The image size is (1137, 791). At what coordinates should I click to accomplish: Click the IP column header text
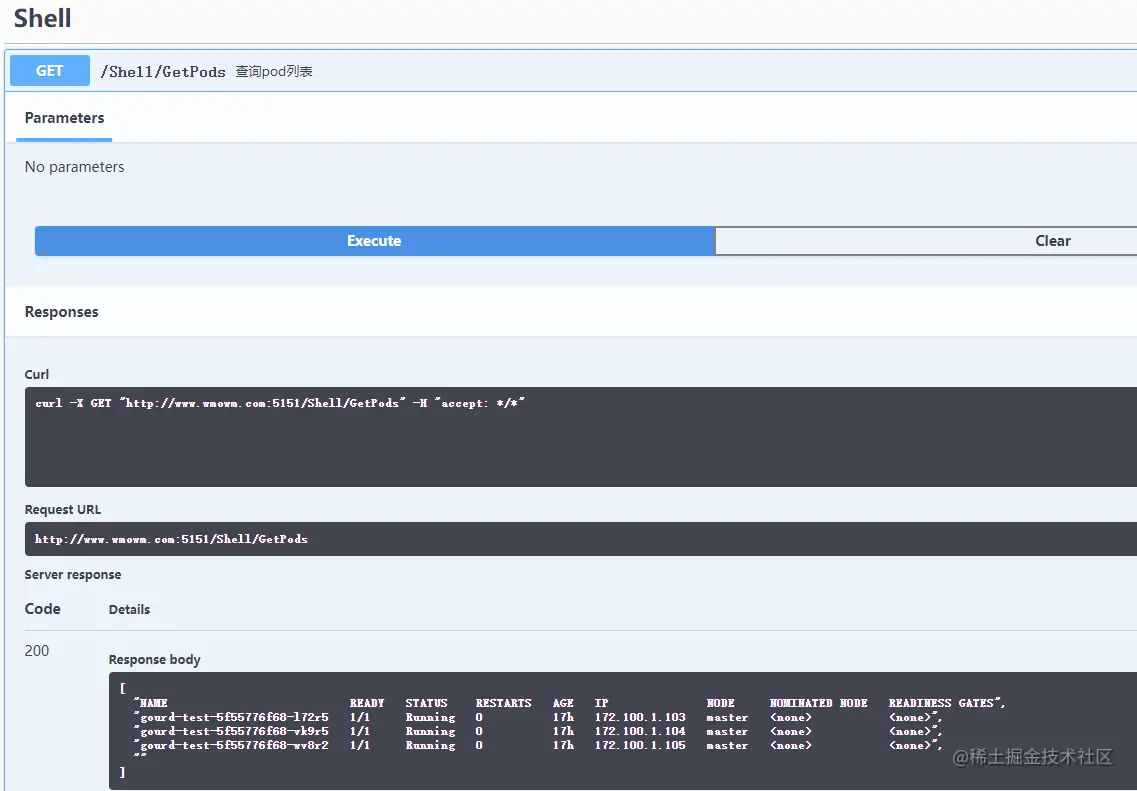click(x=601, y=703)
